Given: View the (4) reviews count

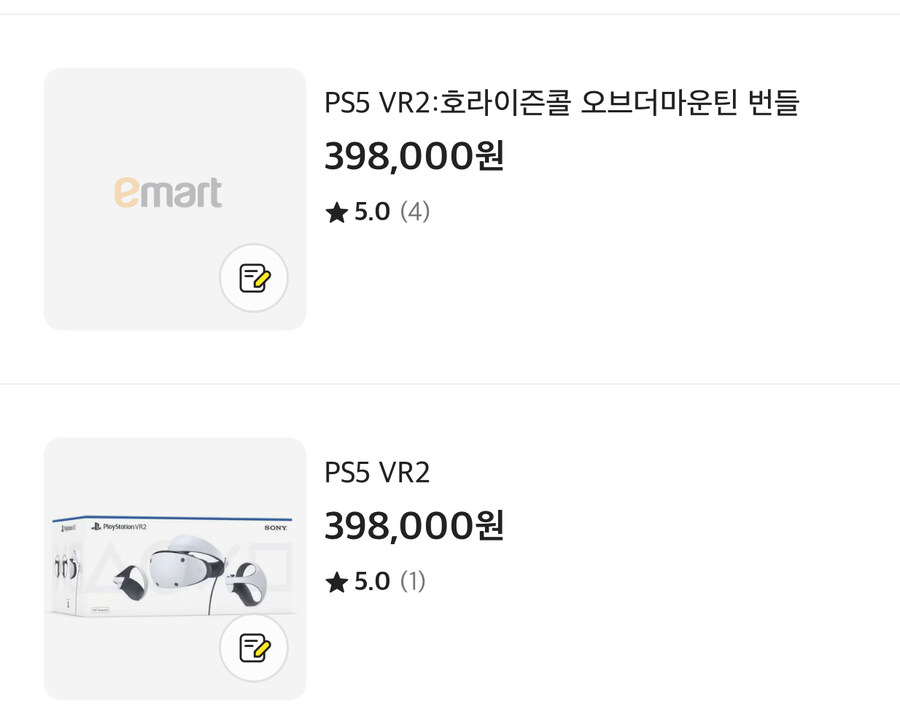Looking at the screenshot, I should coord(415,212).
